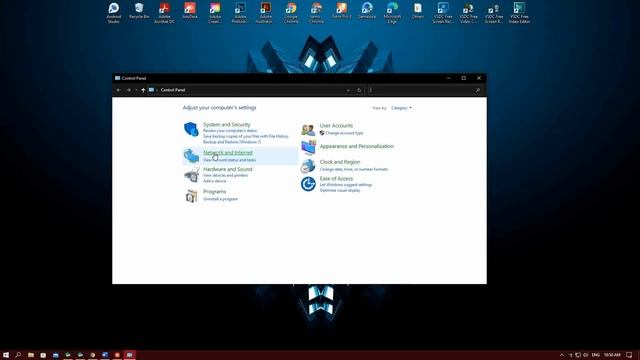Open View devices and printers
The height and width of the screenshot is (360, 640).
point(225,175)
